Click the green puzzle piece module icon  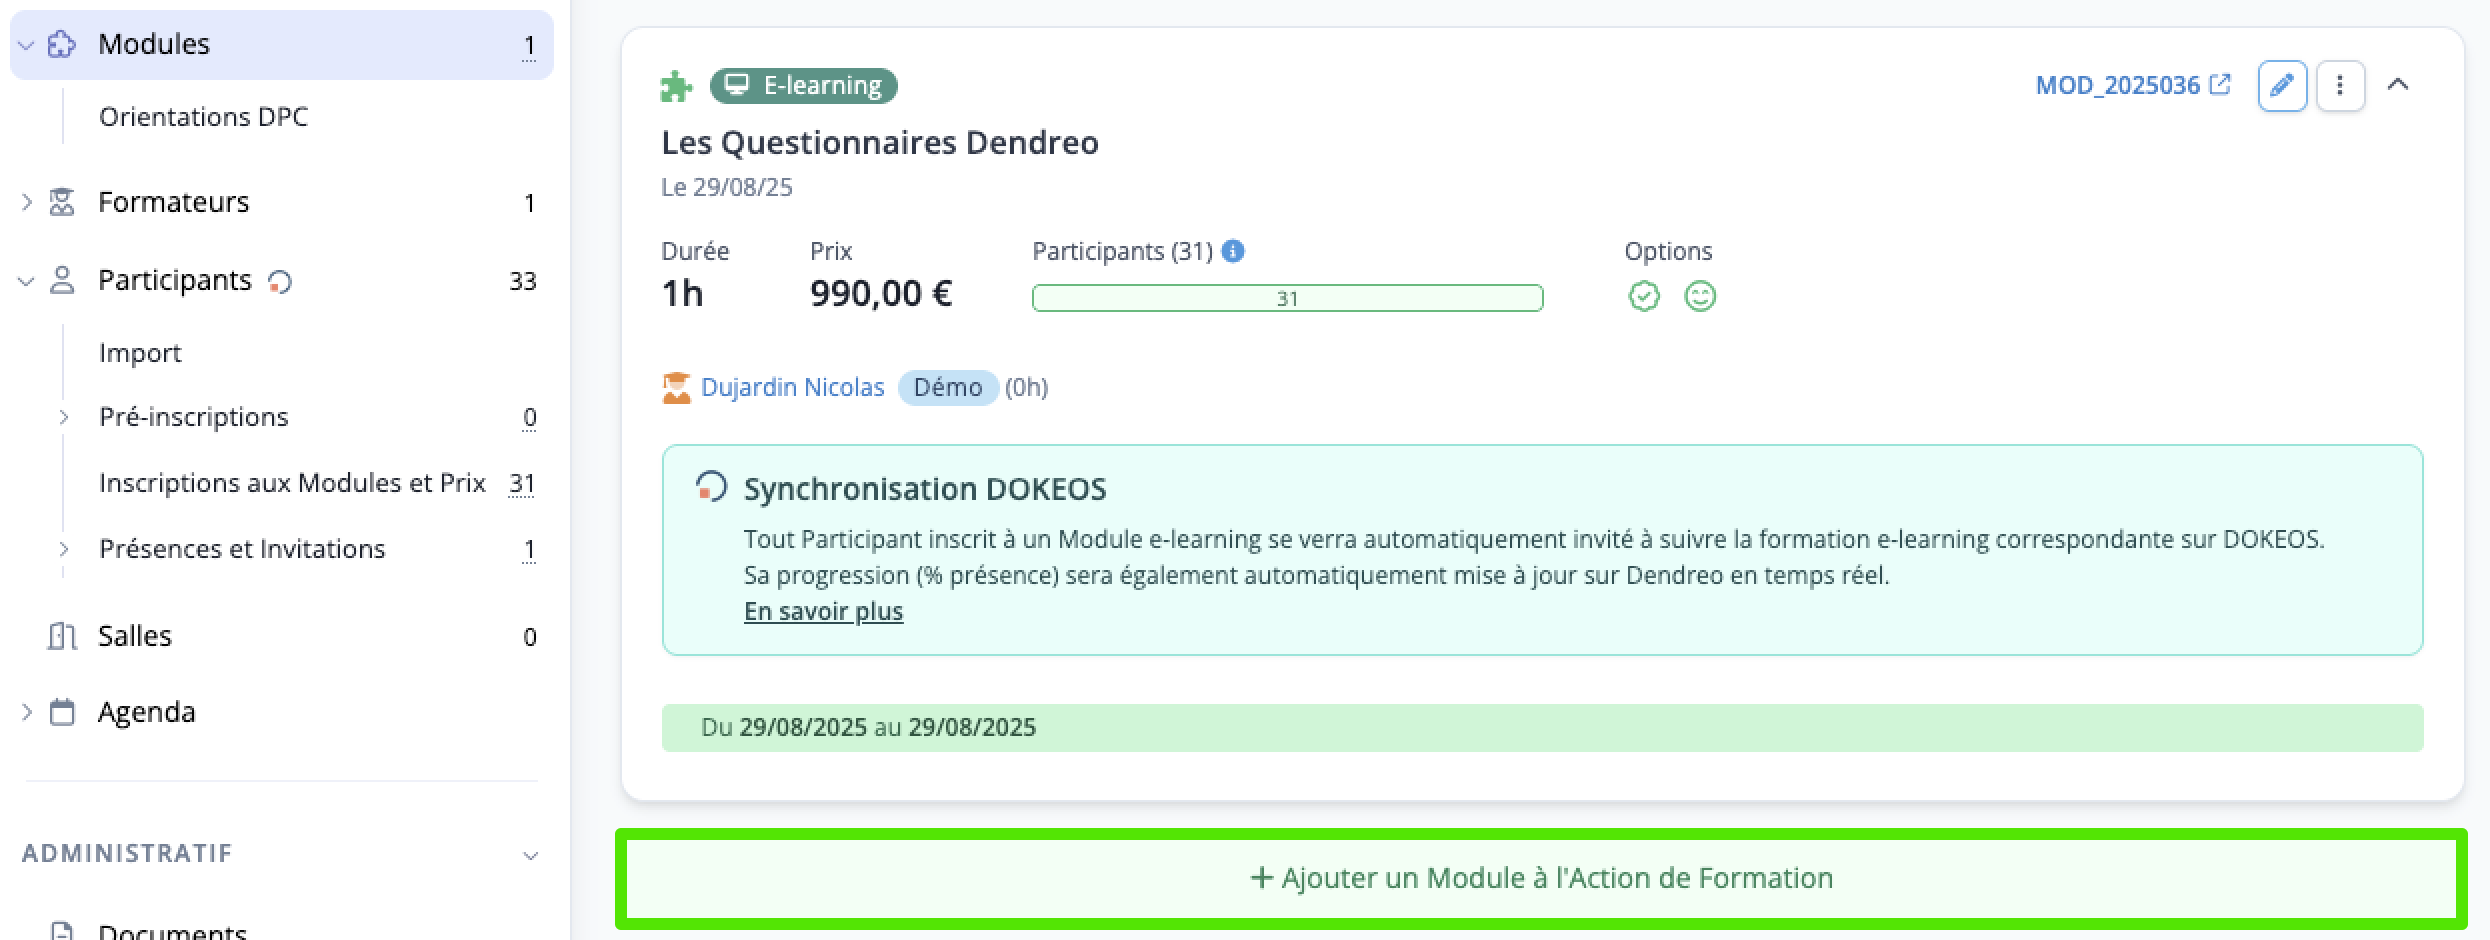coord(677,86)
